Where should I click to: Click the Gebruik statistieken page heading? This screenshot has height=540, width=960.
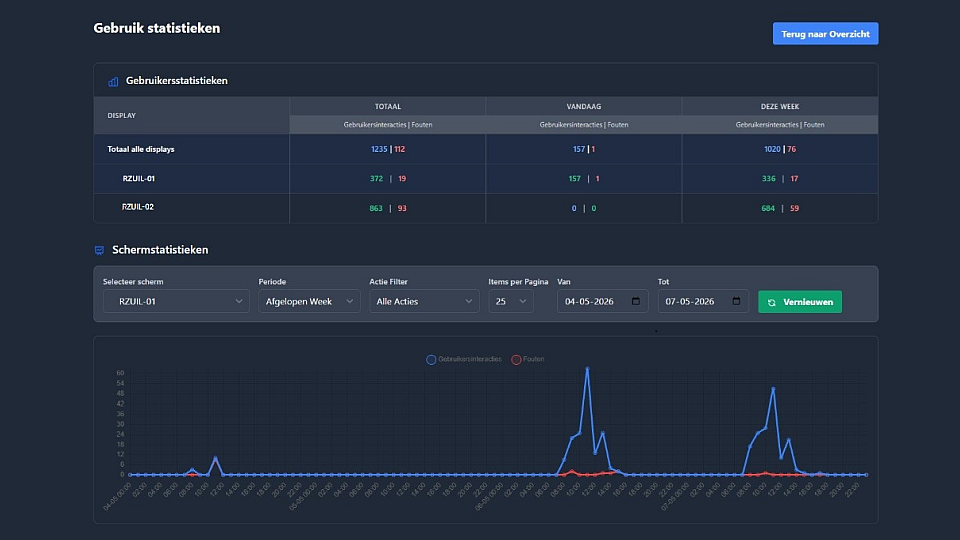click(157, 28)
